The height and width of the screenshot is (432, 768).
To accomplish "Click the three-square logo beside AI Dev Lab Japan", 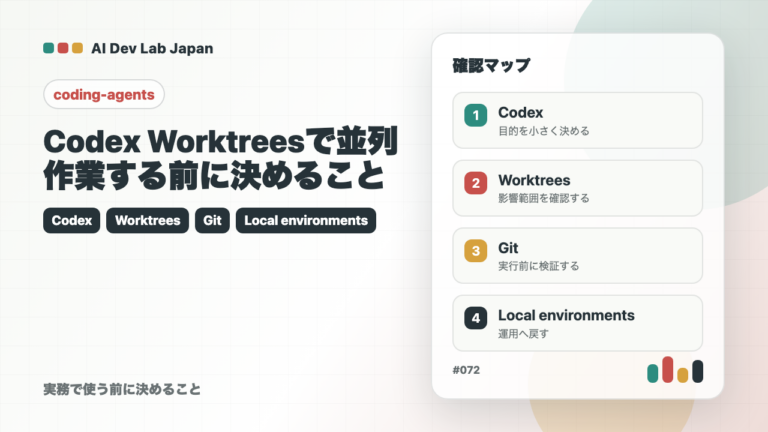I will tap(63, 48).
